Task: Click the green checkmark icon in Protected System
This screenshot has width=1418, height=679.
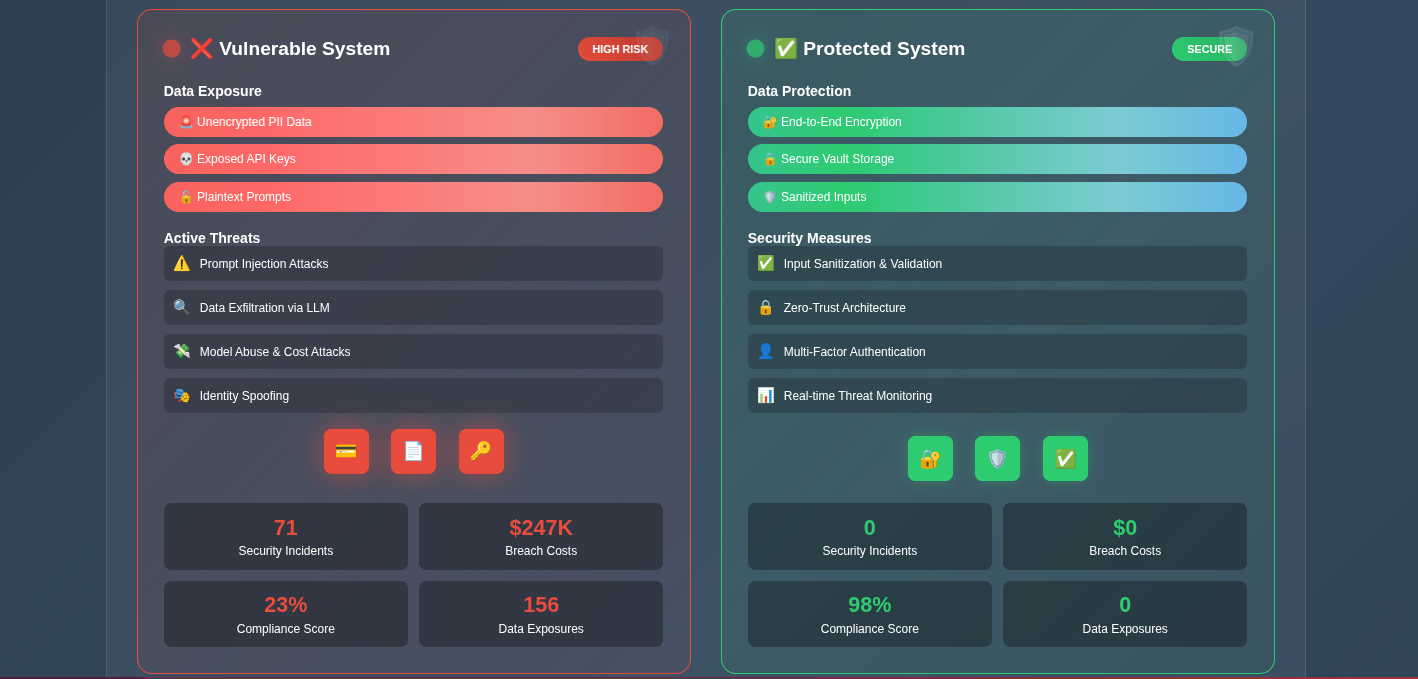Action: (1065, 458)
